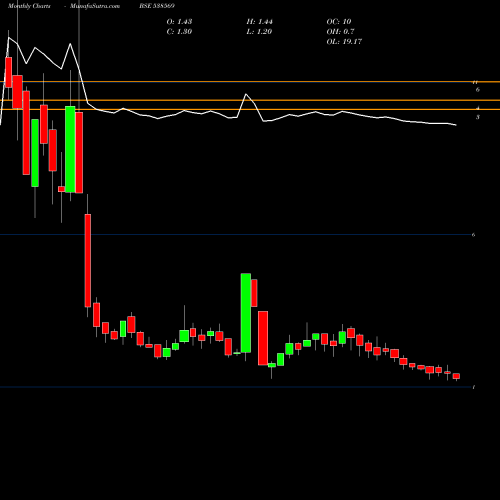Screen dimensions: 500x500
Task: Click the "11" axis label on the top orange line
Action: pos(476,82)
